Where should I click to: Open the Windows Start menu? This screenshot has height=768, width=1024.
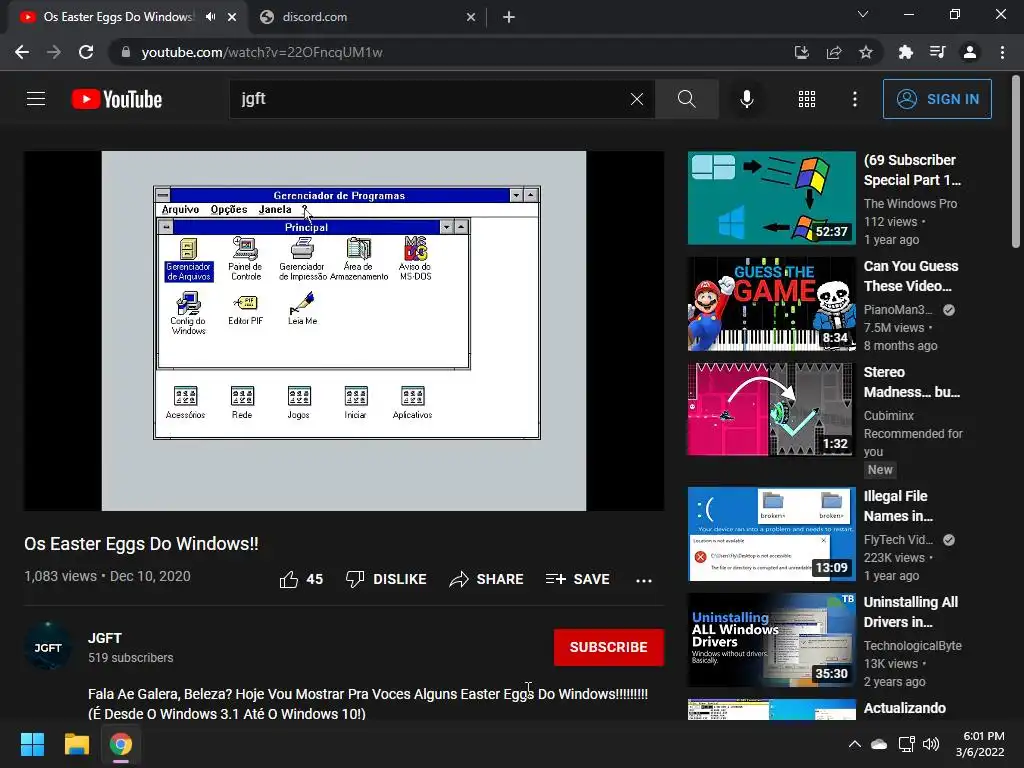(32, 744)
